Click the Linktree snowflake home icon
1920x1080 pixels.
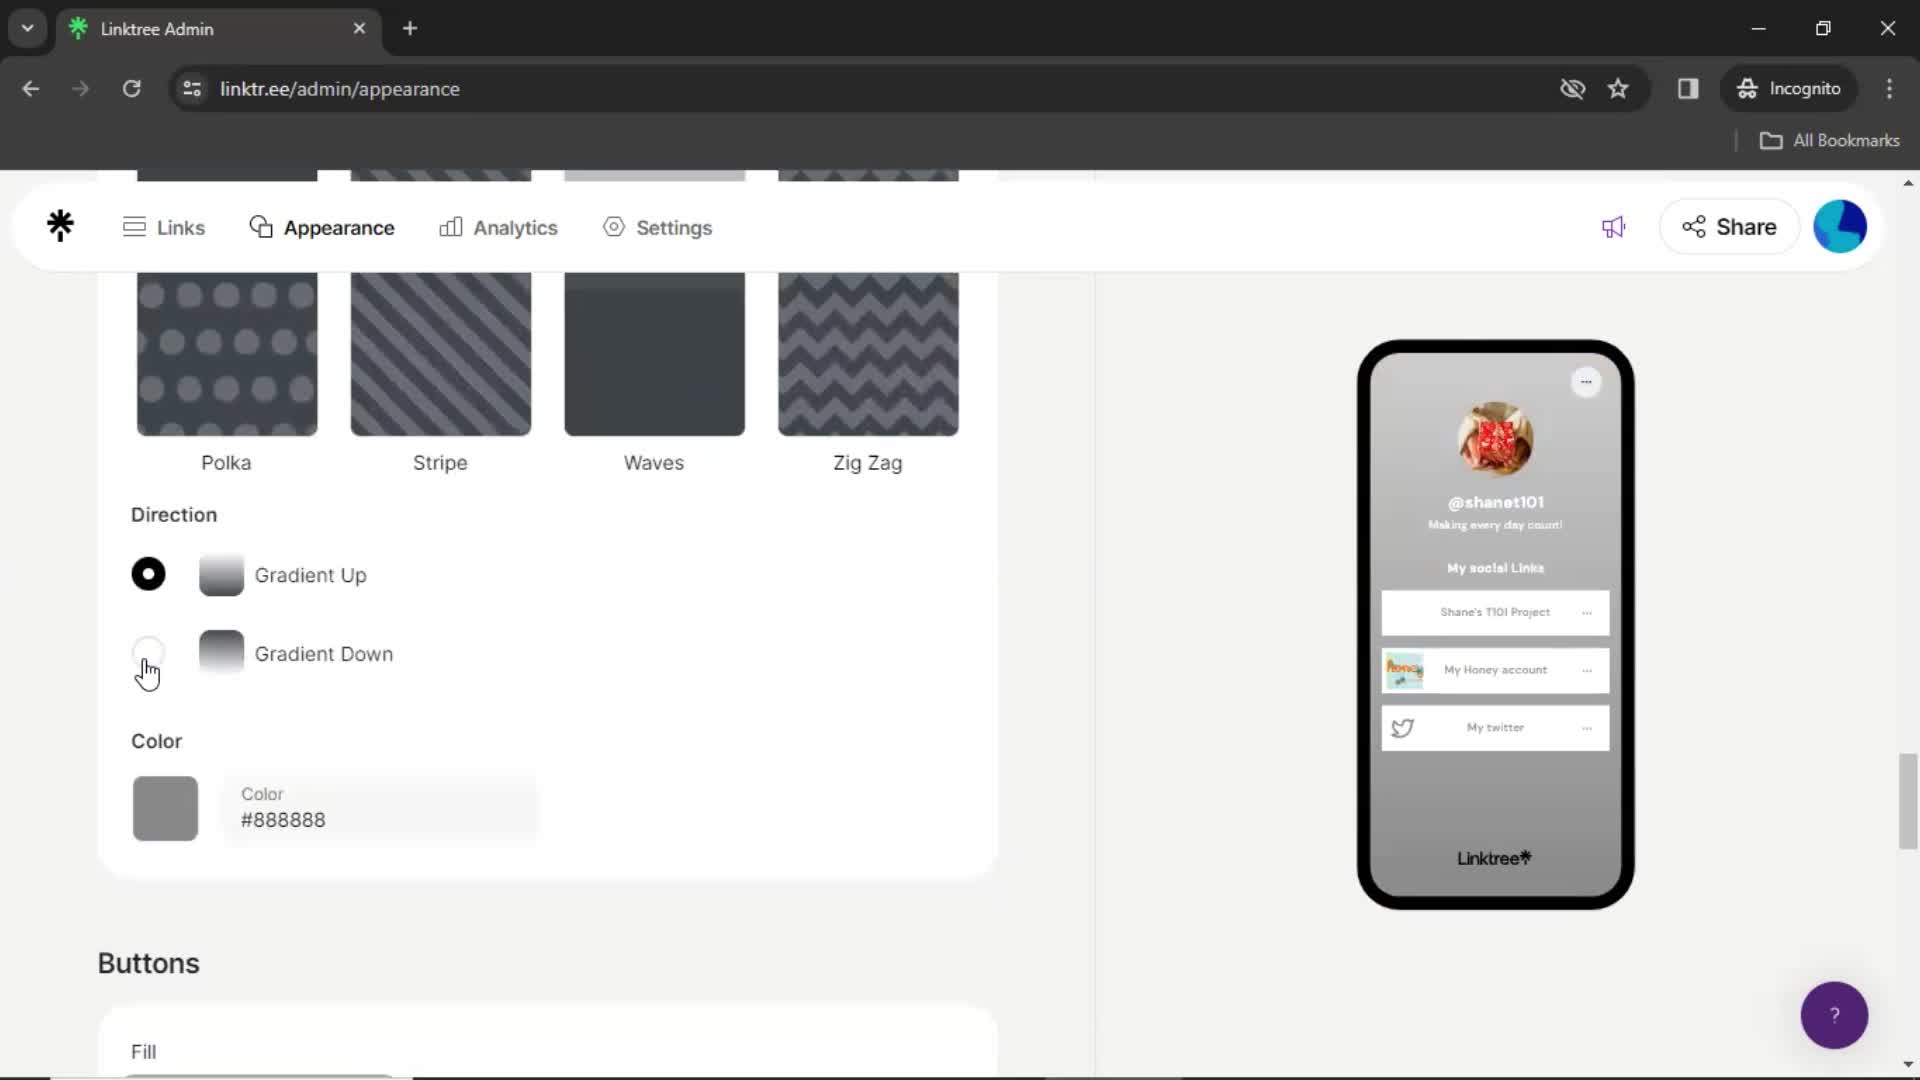(x=61, y=227)
